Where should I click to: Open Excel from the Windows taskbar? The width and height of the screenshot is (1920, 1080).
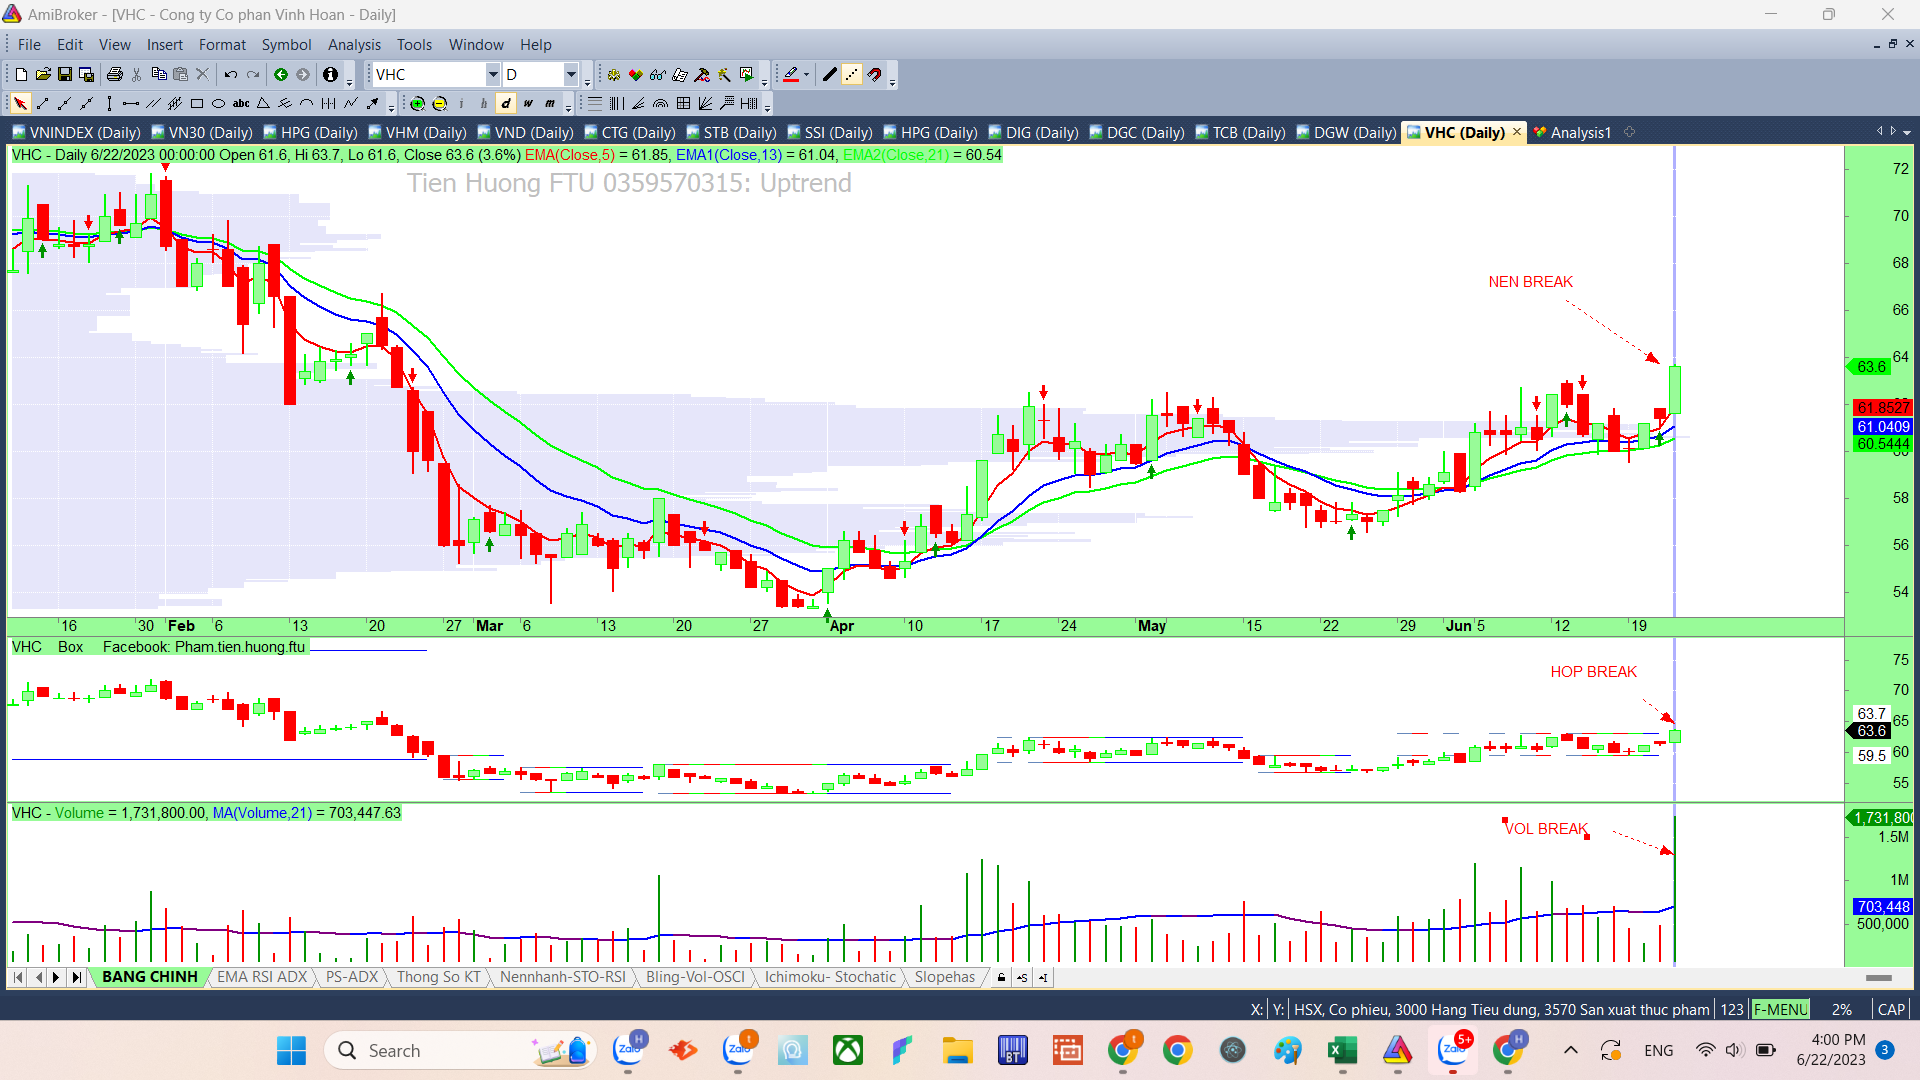[1341, 1050]
